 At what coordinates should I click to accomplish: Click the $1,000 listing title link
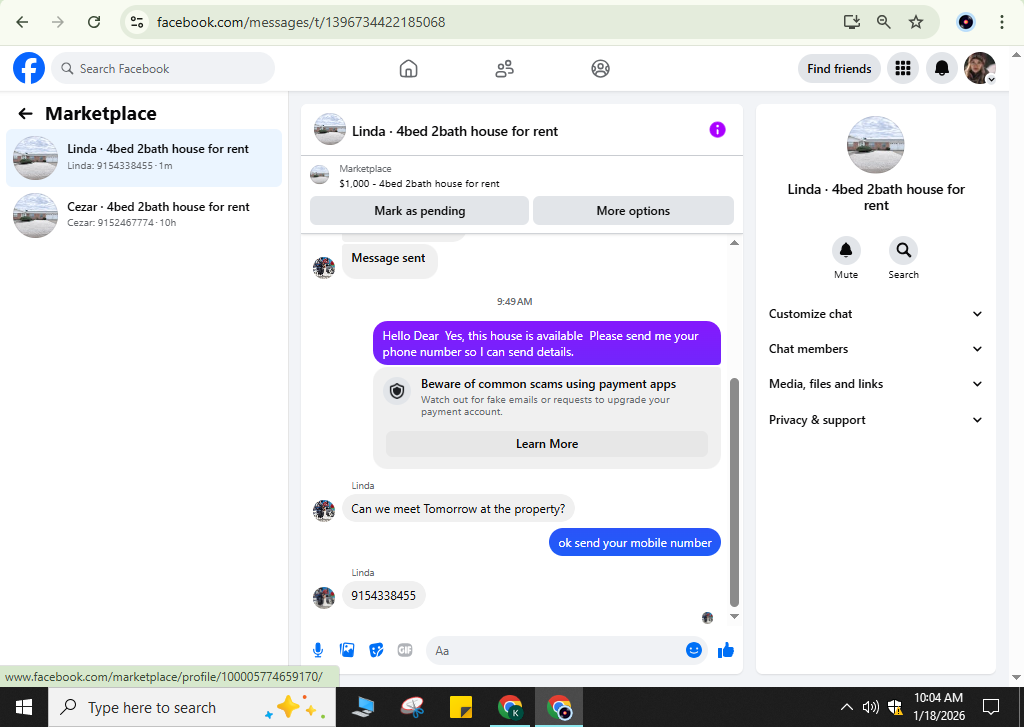tap(419, 184)
